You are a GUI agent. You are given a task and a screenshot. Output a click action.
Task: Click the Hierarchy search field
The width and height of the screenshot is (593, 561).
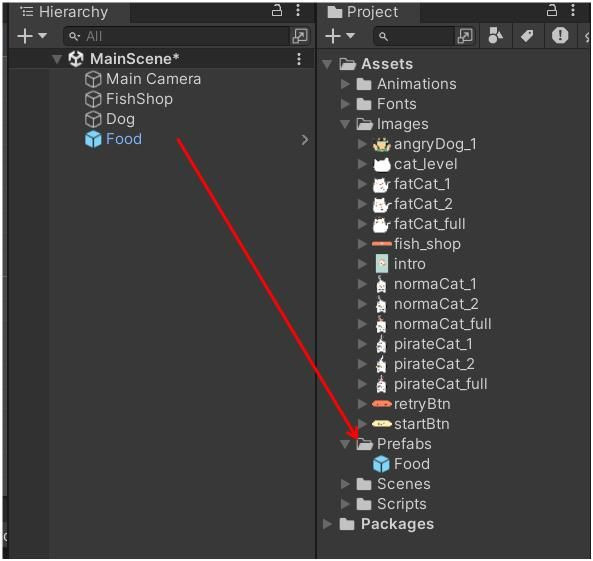(177, 36)
